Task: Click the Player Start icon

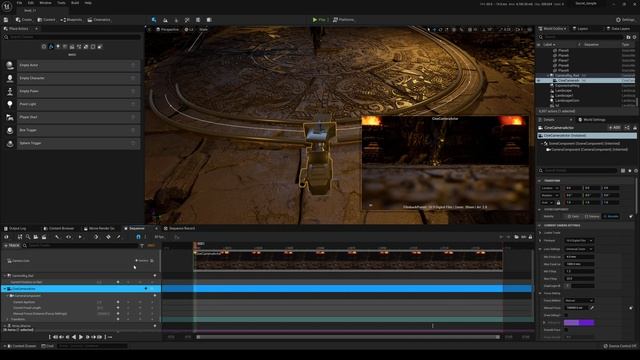Action: click(10, 117)
